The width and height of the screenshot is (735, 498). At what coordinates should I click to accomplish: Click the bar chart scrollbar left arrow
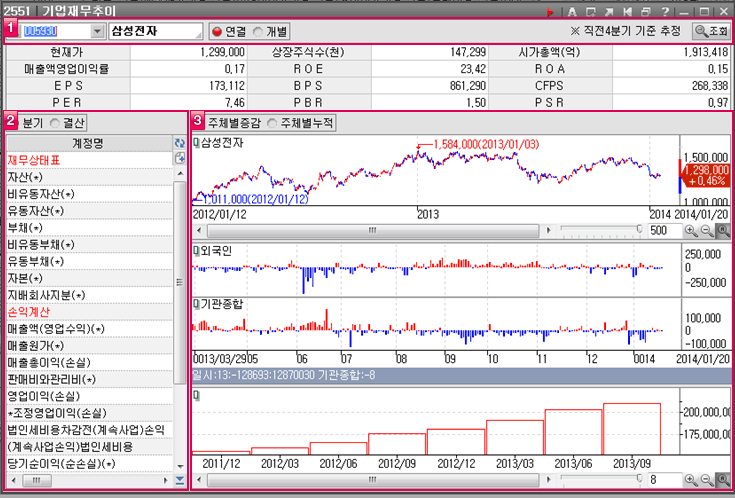(x=199, y=480)
